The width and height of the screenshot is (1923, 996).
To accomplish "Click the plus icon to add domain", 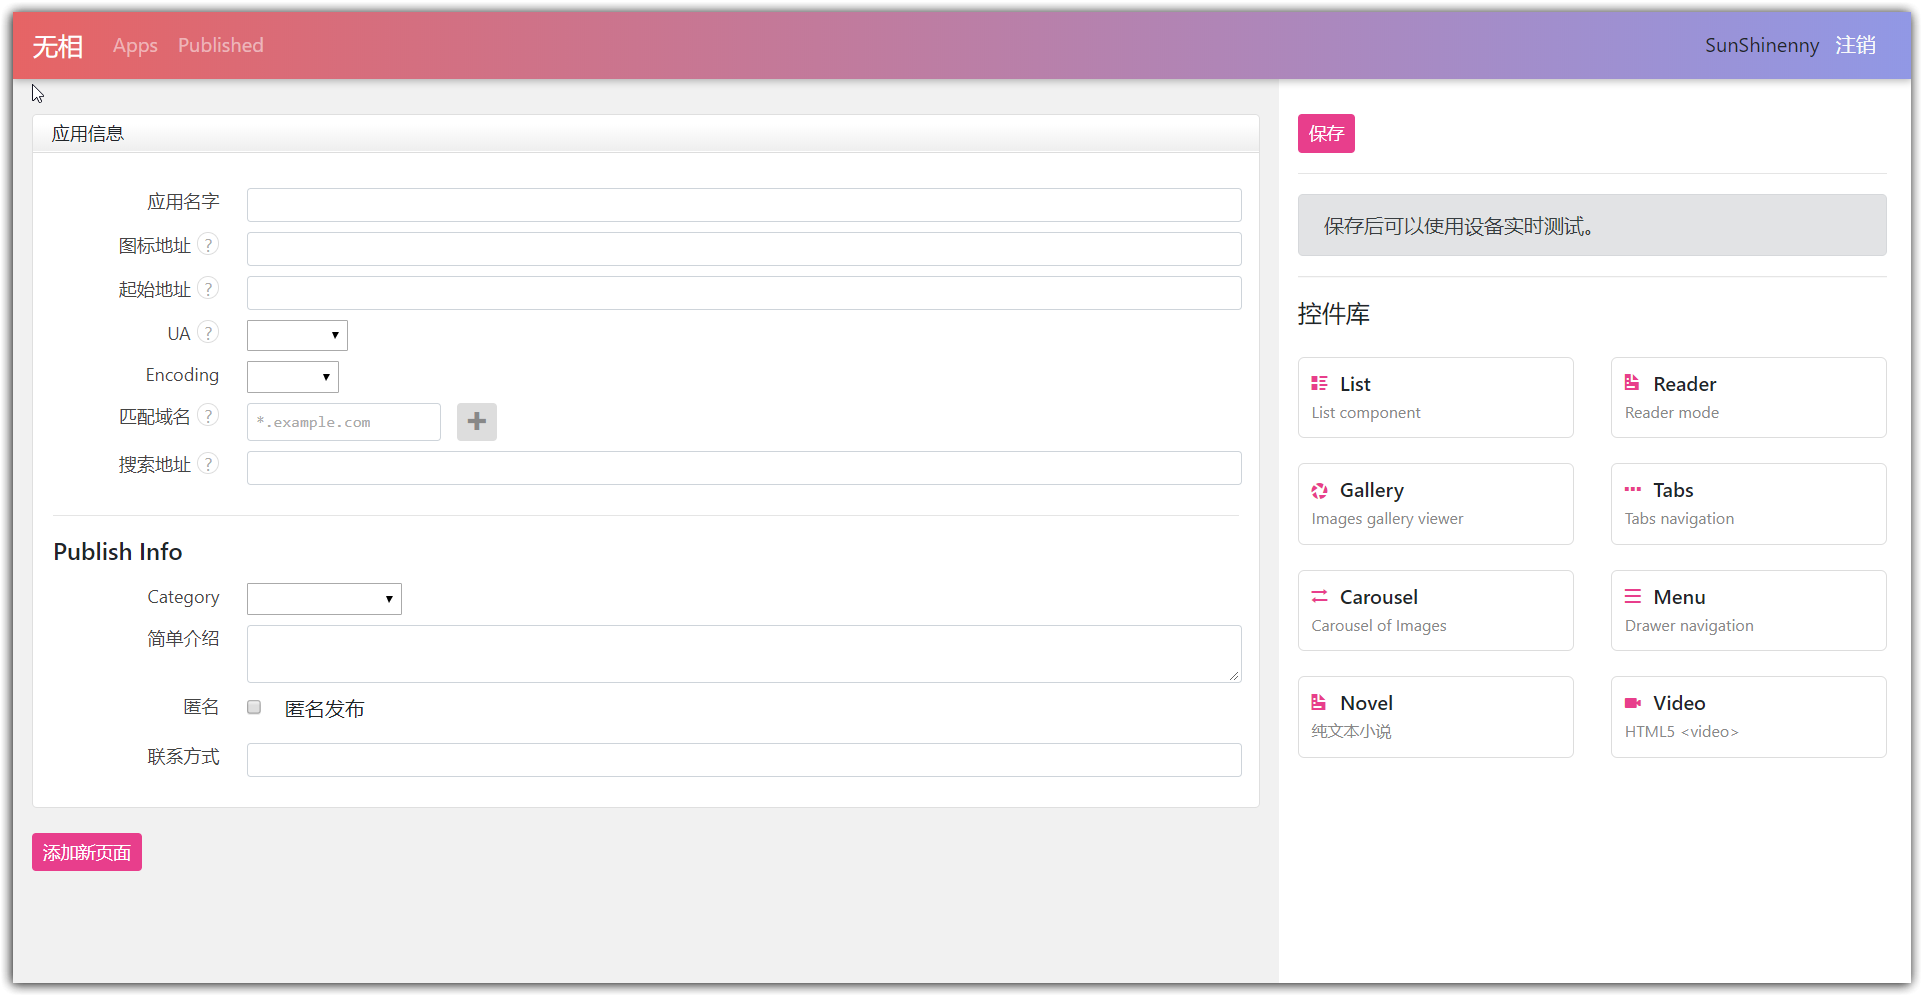I will 477,422.
